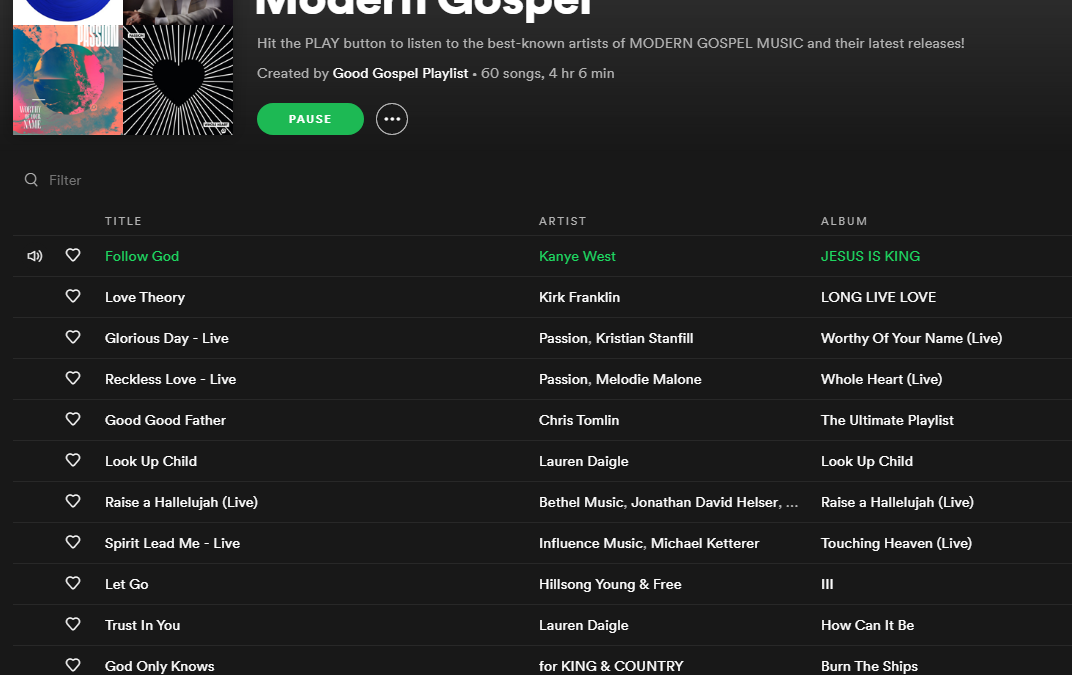Like the song Let Go

[73, 583]
